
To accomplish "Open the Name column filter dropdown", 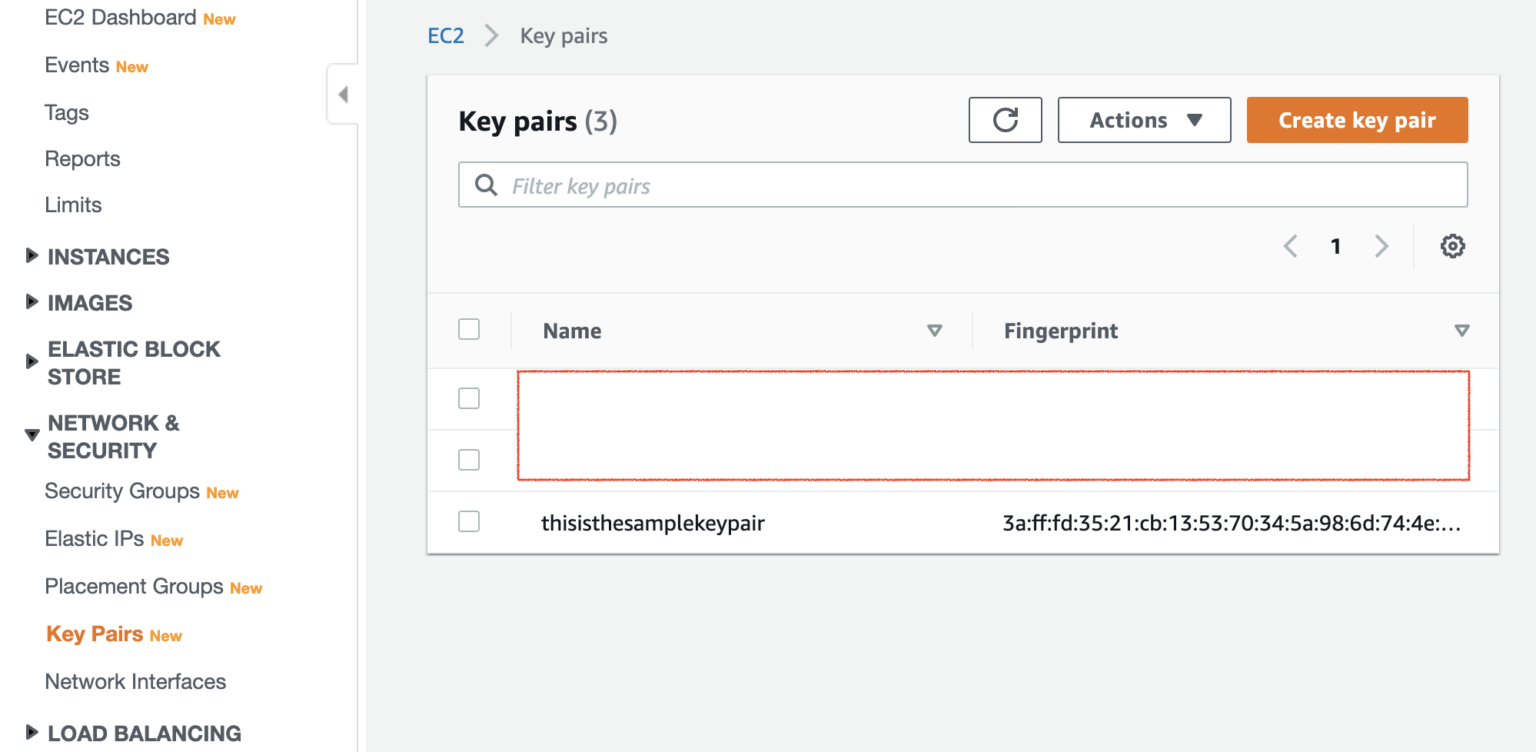I will [935, 330].
